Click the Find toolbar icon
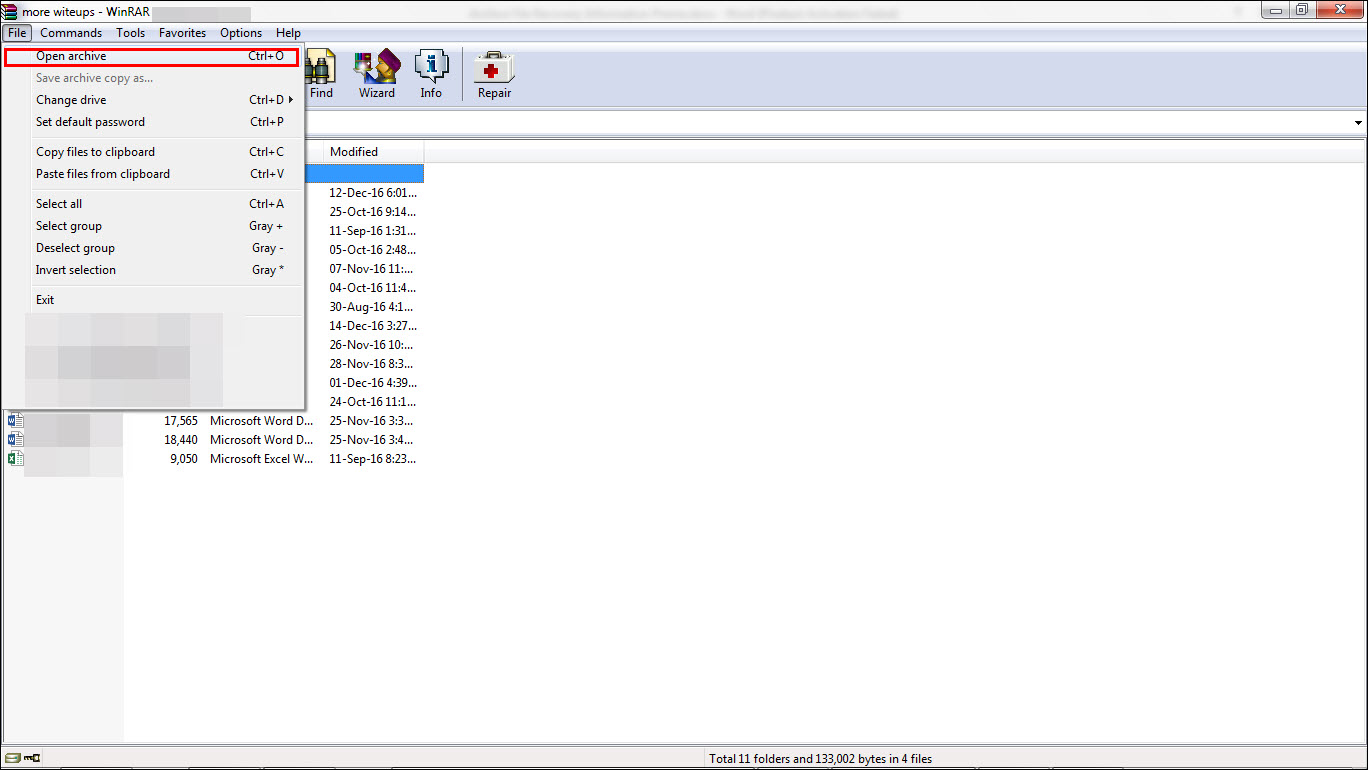The image size is (1368, 770). [321, 75]
